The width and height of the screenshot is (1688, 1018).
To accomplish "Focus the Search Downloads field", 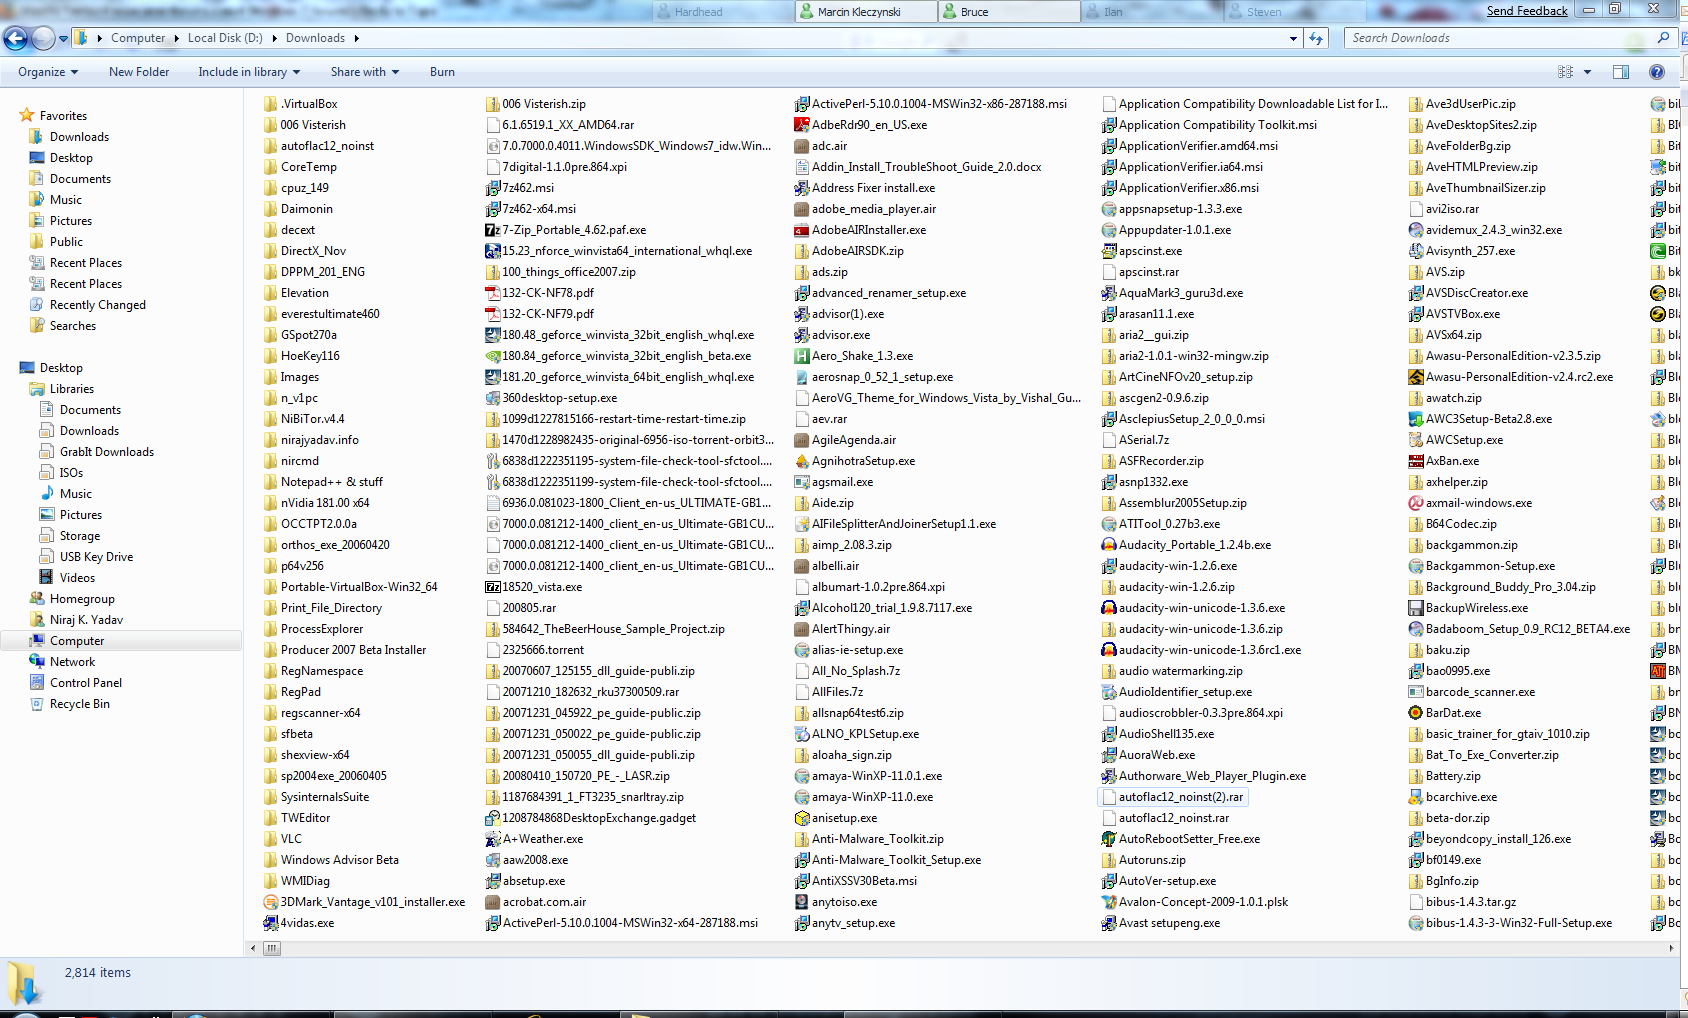I will [x=1500, y=38].
